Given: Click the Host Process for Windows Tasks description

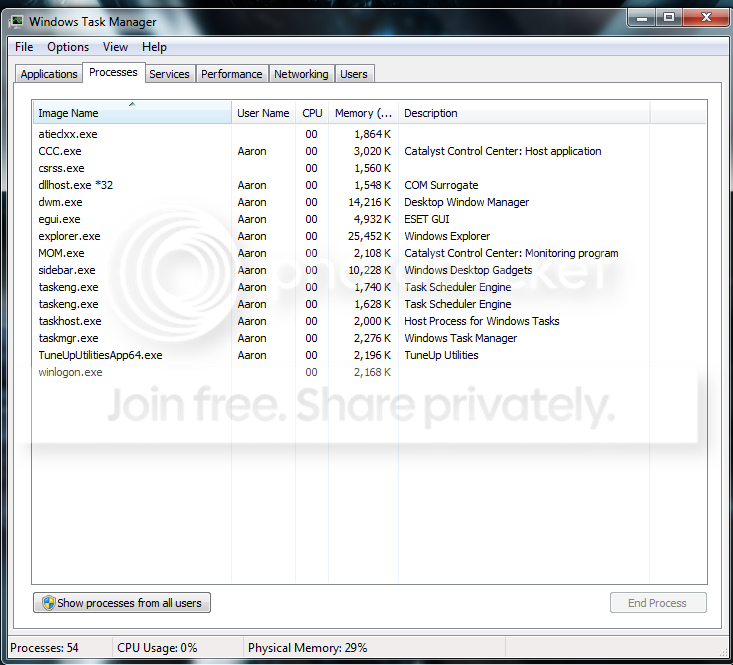Looking at the screenshot, I should coord(481,321).
